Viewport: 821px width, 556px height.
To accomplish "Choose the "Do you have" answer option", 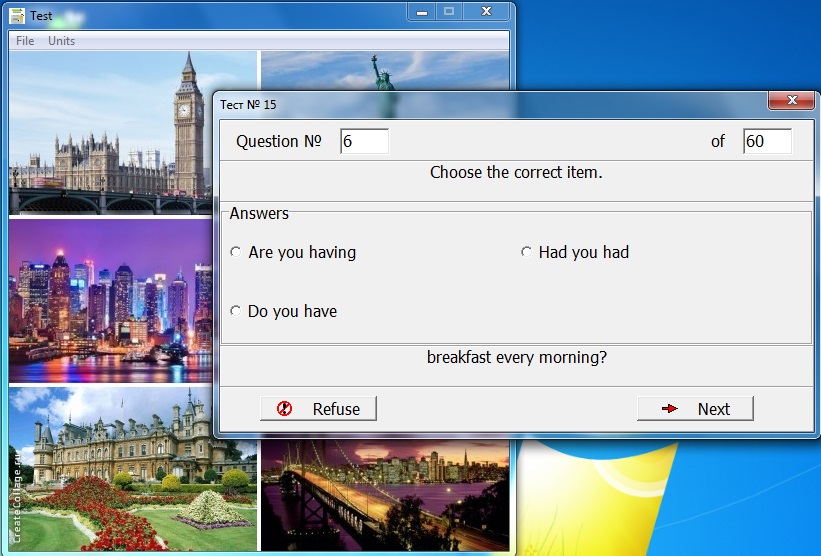I will (x=284, y=312).
